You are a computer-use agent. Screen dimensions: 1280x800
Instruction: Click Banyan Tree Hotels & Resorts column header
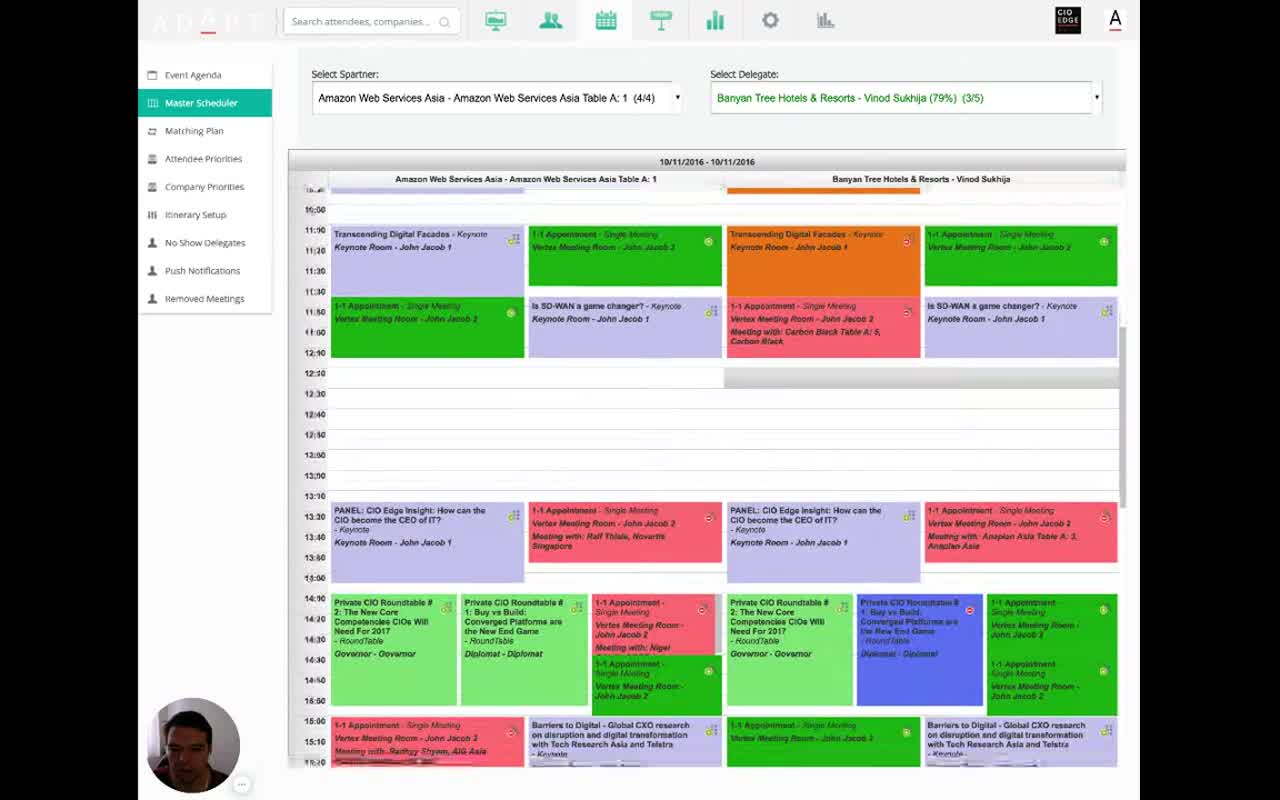921,179
